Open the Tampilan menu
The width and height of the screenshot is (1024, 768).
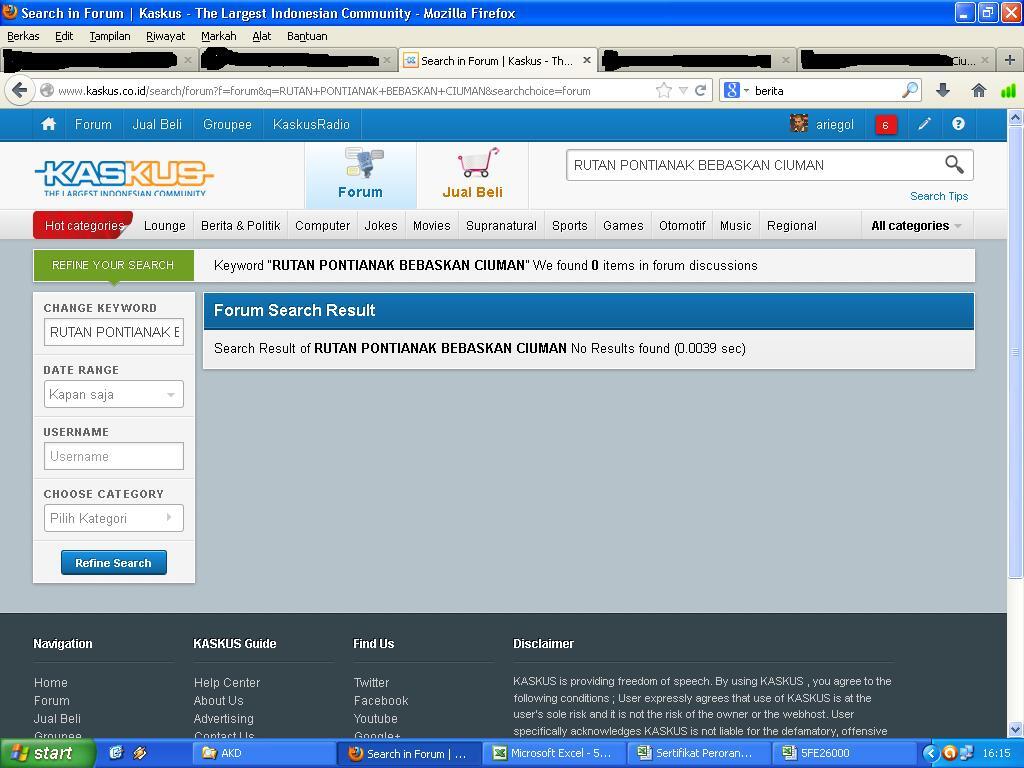click(x=110, y=36)
